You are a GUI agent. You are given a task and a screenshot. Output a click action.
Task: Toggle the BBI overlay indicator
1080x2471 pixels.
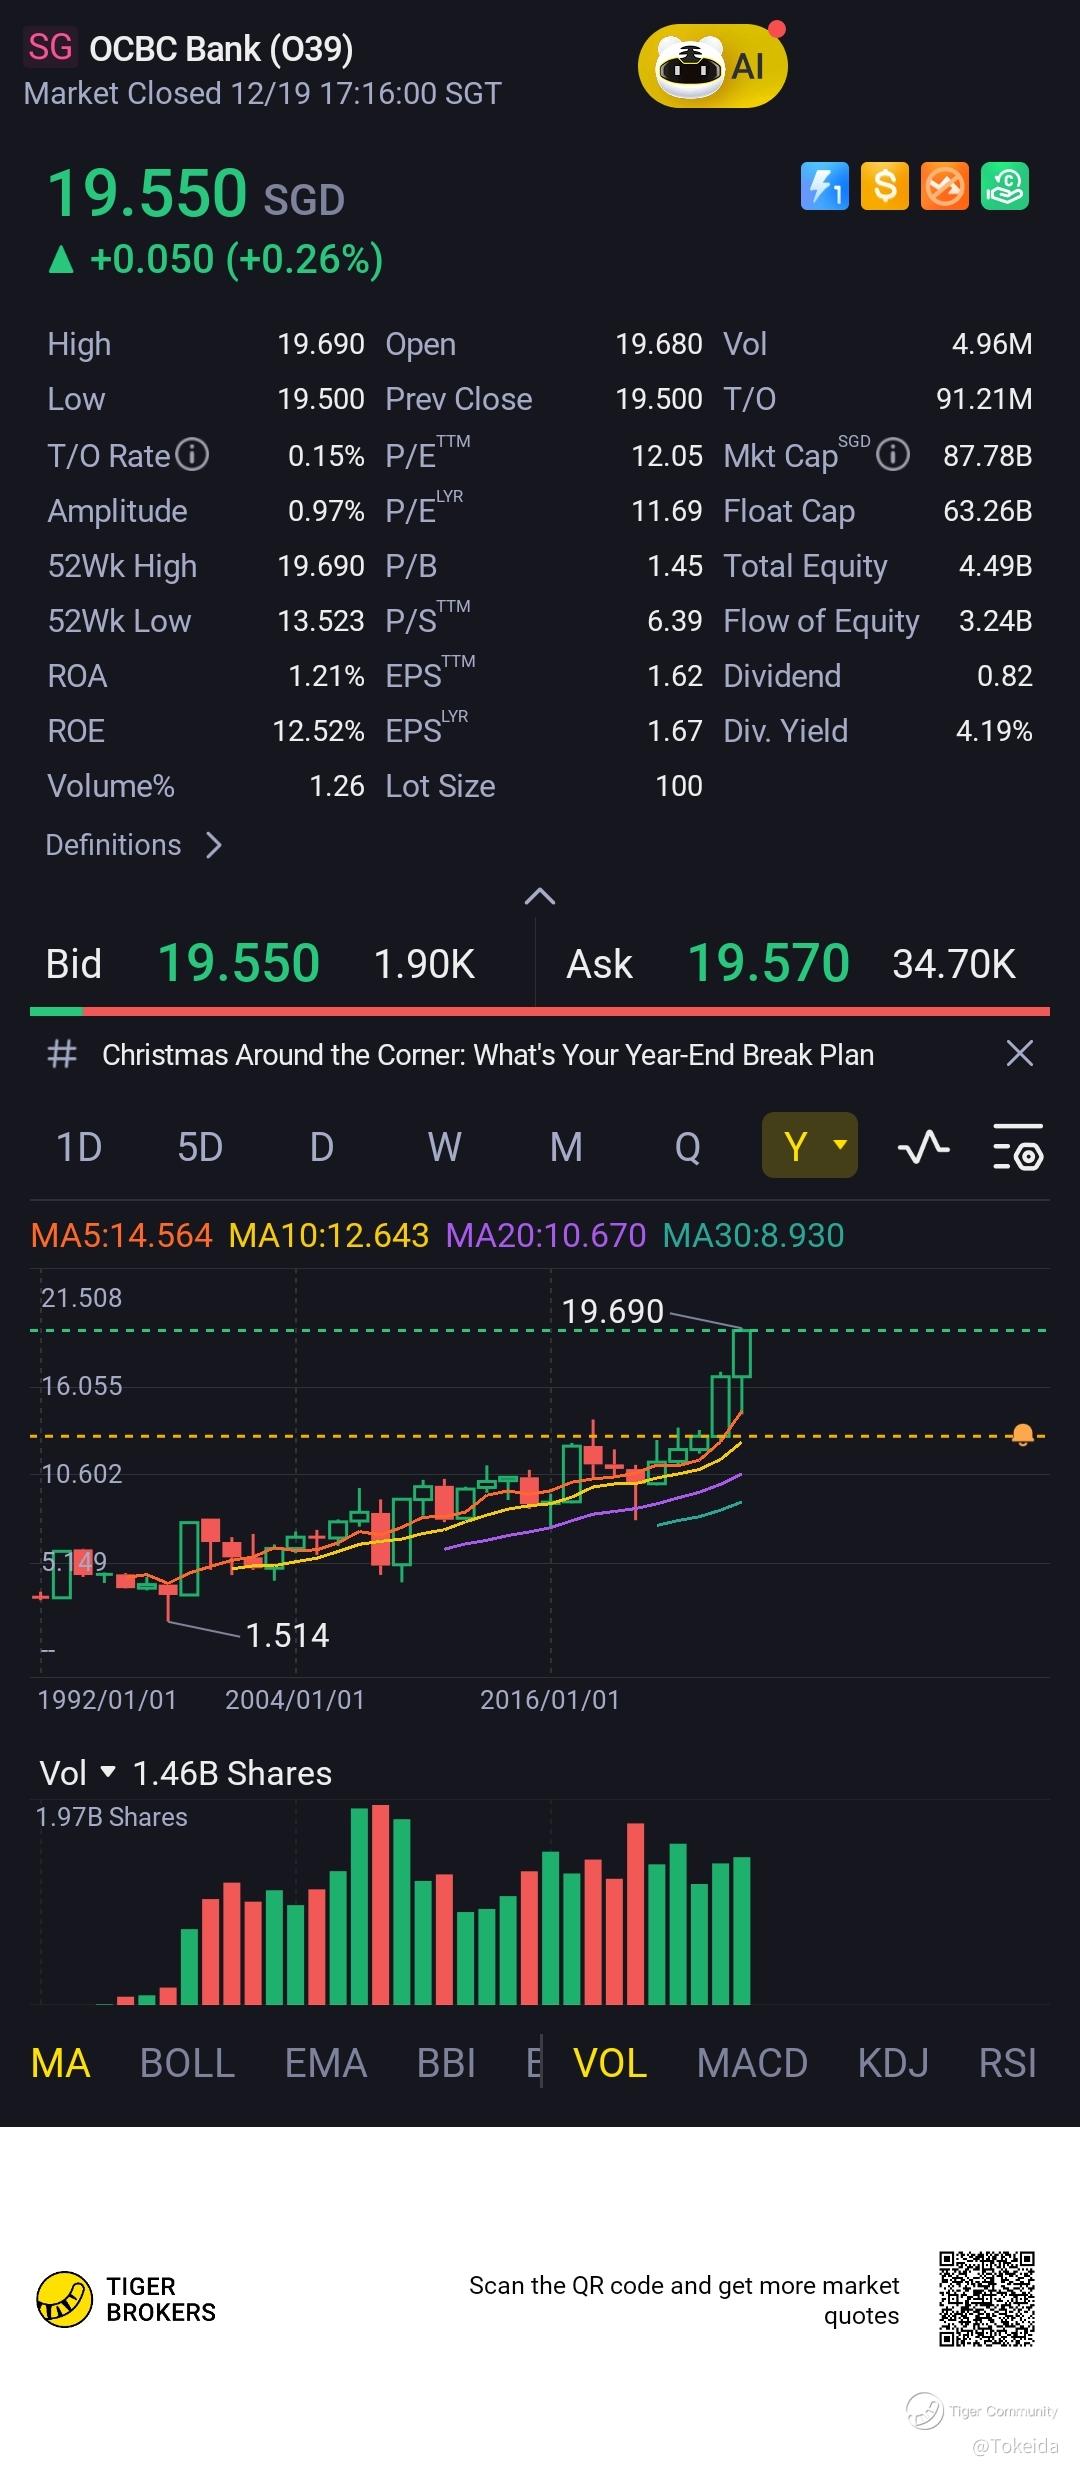446,2063
